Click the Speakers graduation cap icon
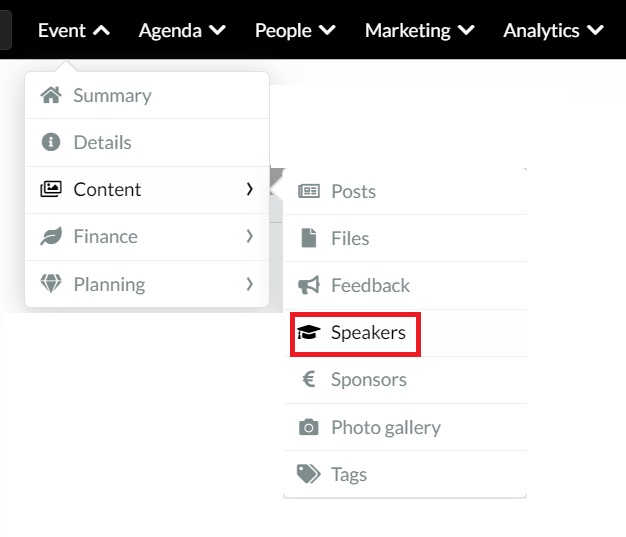626x537 pixels. tap(309, 332)
